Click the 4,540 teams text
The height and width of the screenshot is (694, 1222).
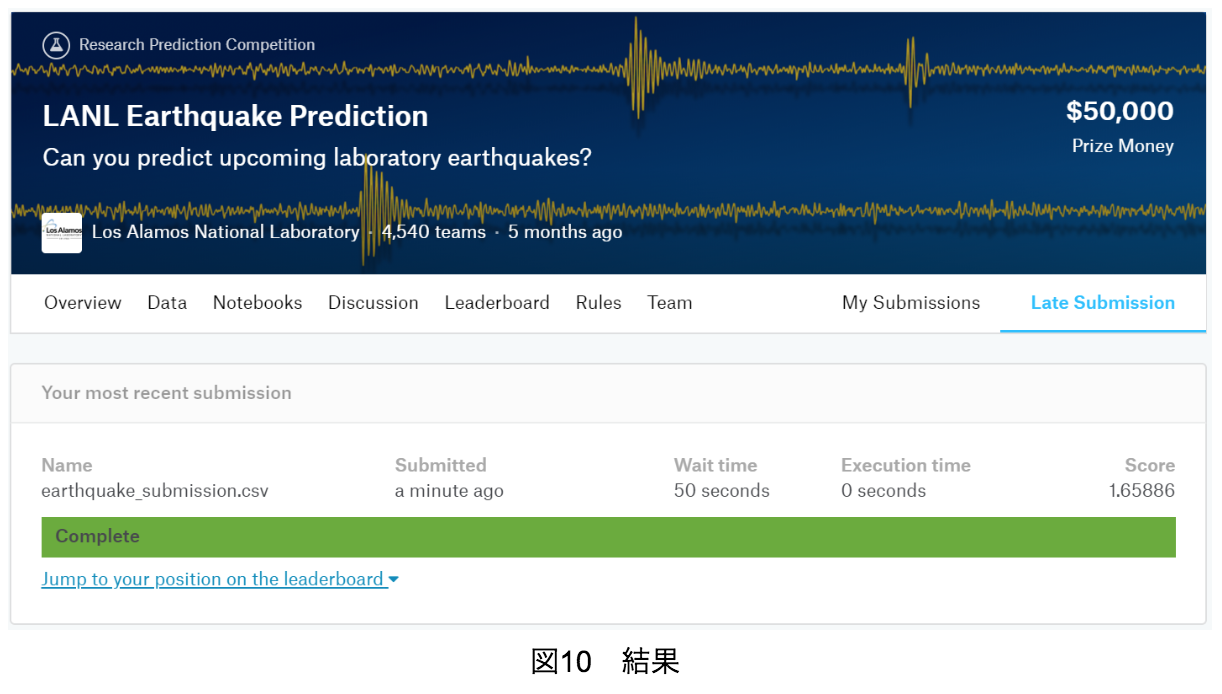[434, 232]
